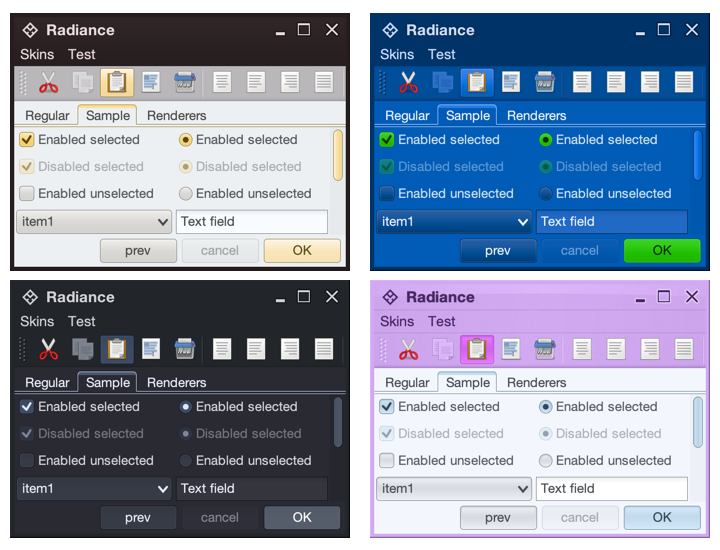The width and height of the screenshot is (720, 550).
Task: Click the justify-fill icon in the purple-skinned window
Action: [684, 349]
